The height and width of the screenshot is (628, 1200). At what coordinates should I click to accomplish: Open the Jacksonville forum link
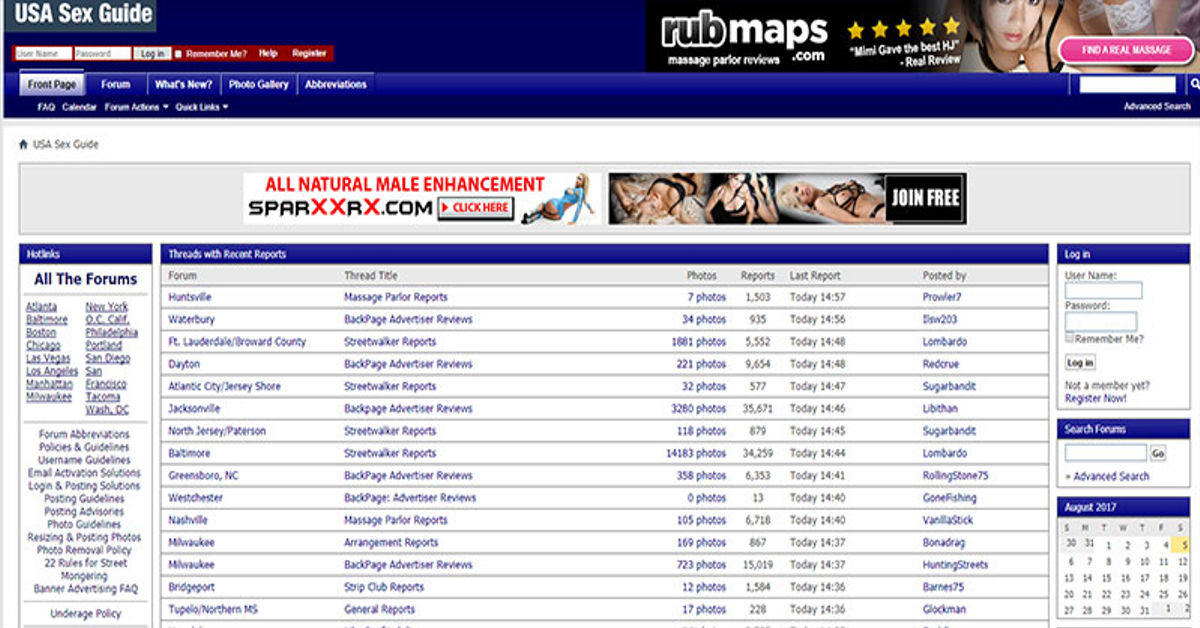[x=194, y=409]
